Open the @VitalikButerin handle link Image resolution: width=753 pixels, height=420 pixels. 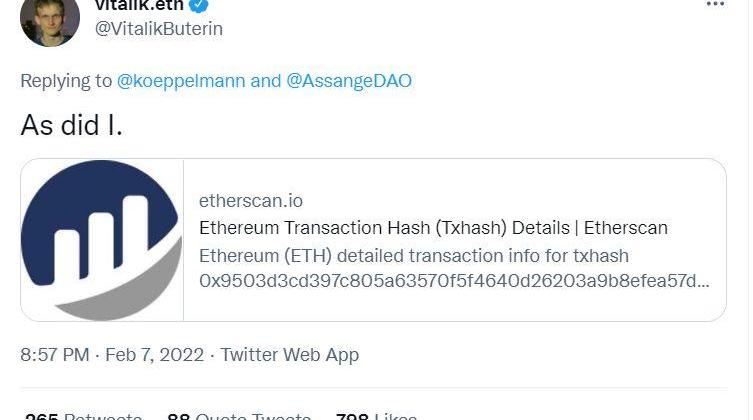point(158,29)
